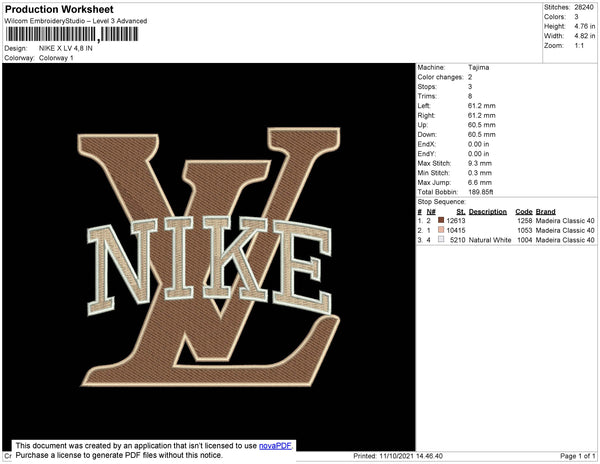Select the Up value 60.5 mm
This screenshot has height=464, width=600.
(x=481, y=125)
